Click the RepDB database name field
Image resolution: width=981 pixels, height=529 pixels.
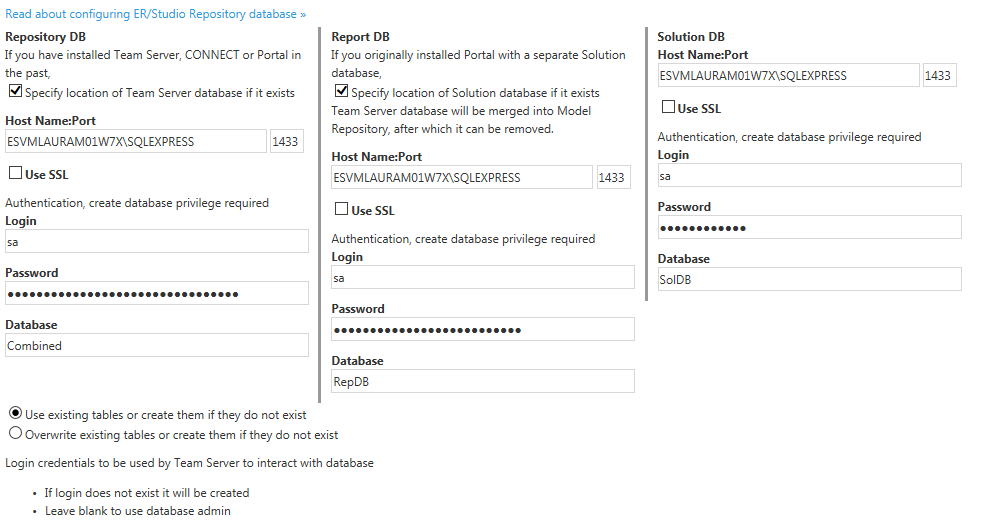[483, 381]
